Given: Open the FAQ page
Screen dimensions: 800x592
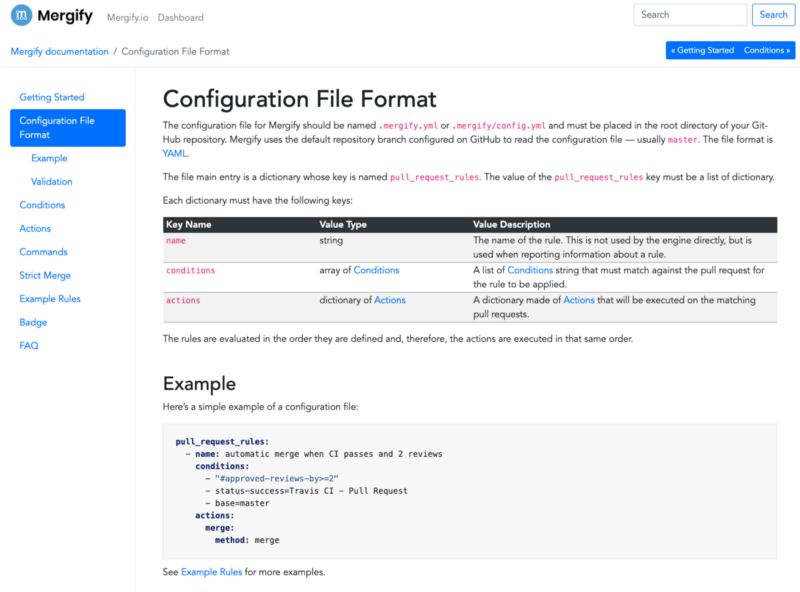Looking at the screenshot, I should coord(28,345).
